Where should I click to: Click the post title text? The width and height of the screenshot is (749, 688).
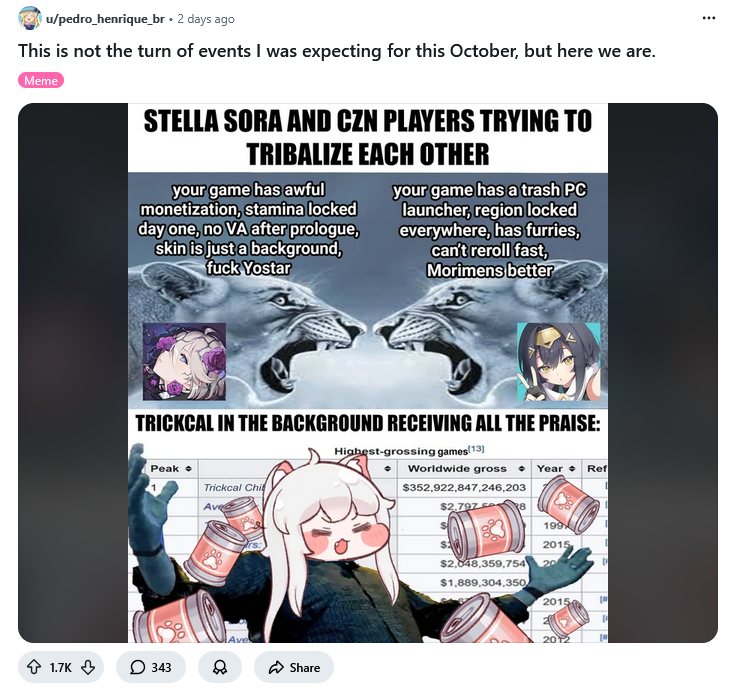(x=337, y=51)
